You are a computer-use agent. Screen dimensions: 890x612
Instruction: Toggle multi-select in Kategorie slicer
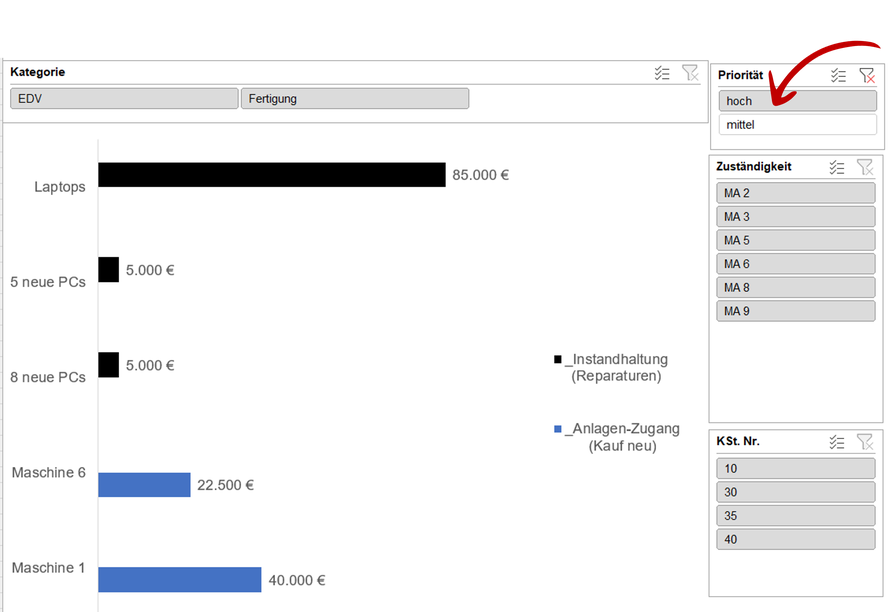tap(662, 73)
